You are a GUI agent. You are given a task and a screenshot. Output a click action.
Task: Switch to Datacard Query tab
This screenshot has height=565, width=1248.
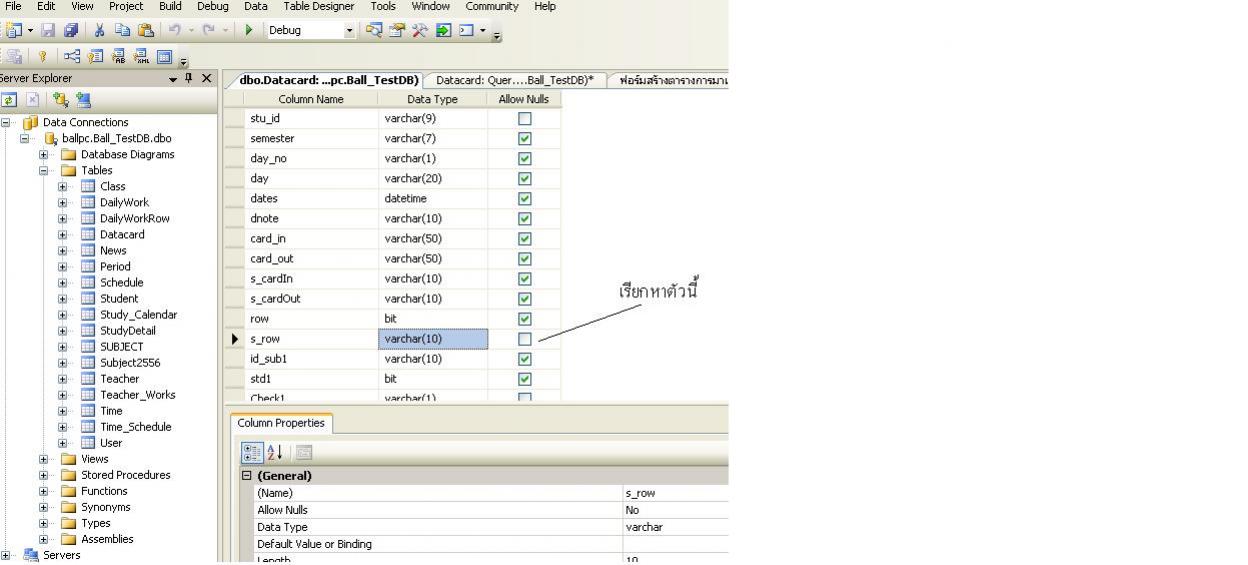tap(514, 80)
